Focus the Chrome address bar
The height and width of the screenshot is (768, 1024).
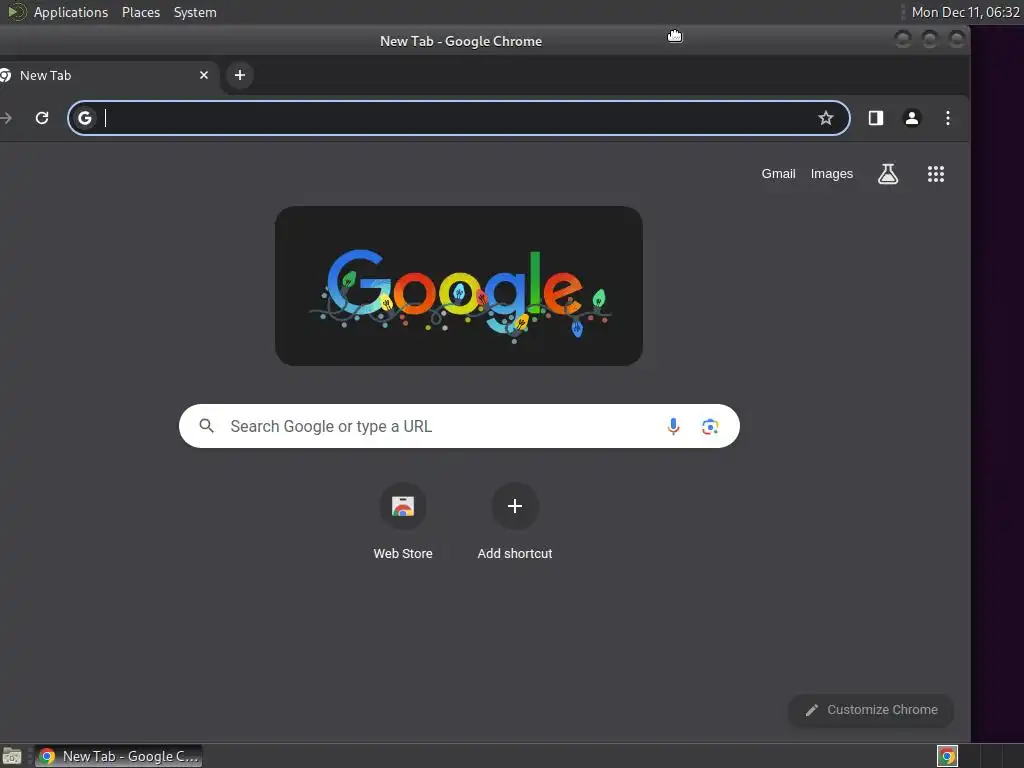tap(459, 118)
